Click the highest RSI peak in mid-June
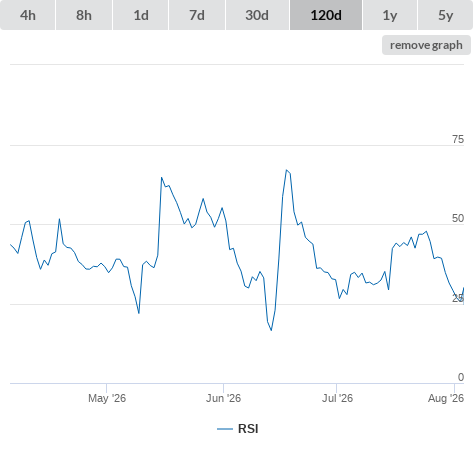 [286, 170]
